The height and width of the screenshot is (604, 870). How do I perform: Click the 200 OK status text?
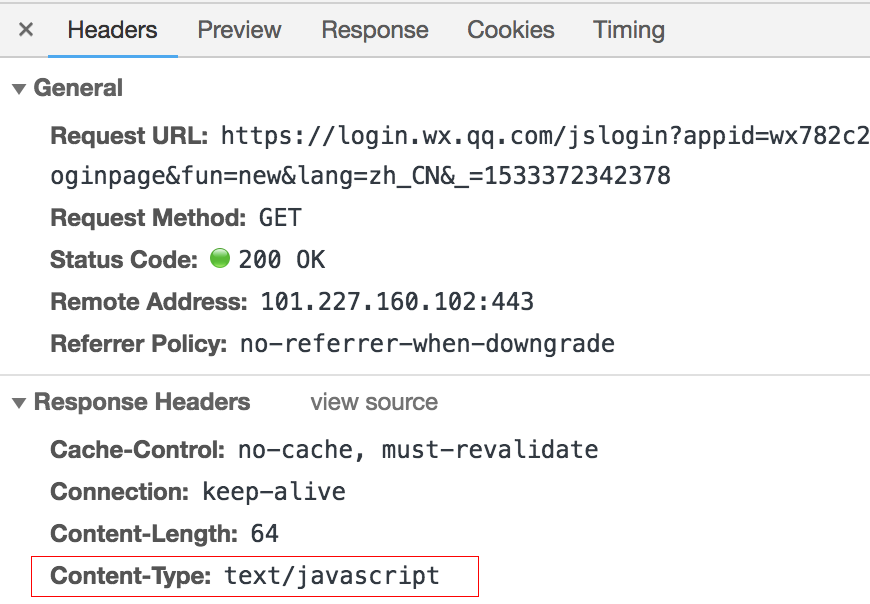coord(282,260)
